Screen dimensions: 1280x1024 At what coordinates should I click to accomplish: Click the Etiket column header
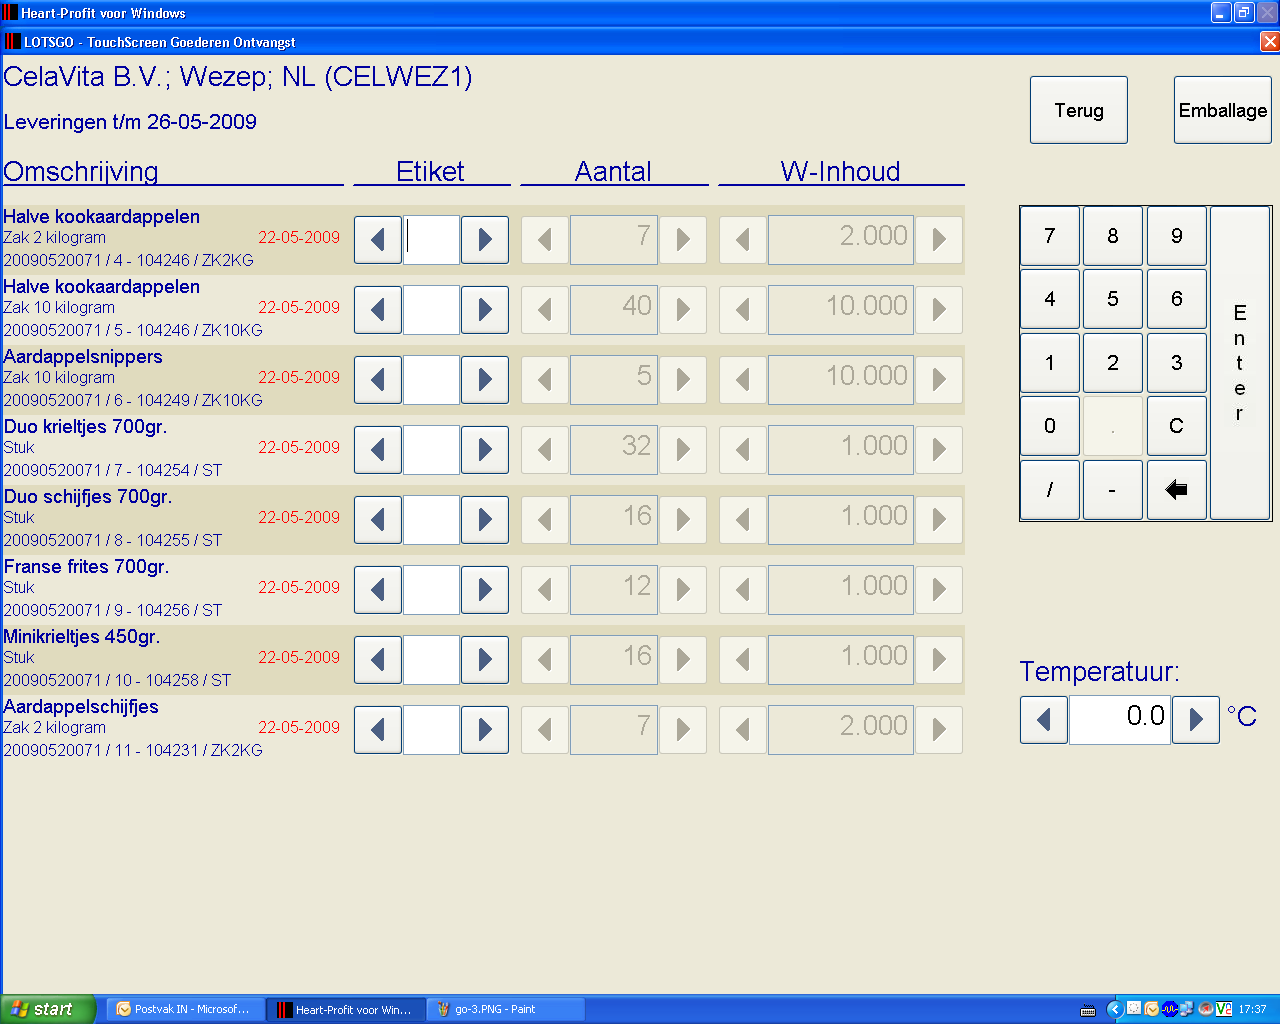click(x=430, y=172)
